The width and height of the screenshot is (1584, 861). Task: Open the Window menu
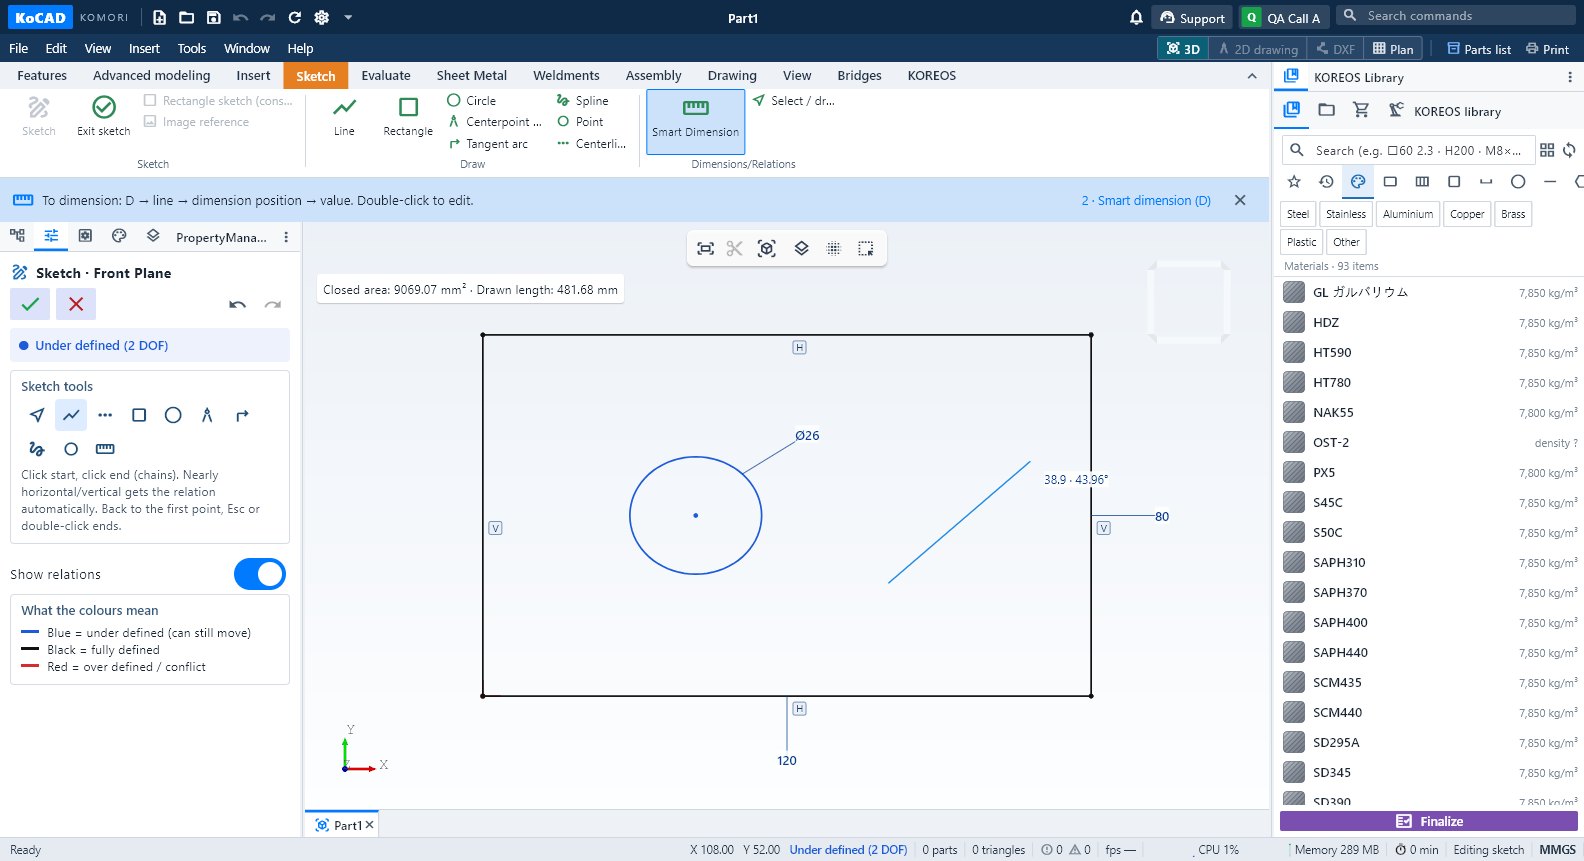point(247,48)
